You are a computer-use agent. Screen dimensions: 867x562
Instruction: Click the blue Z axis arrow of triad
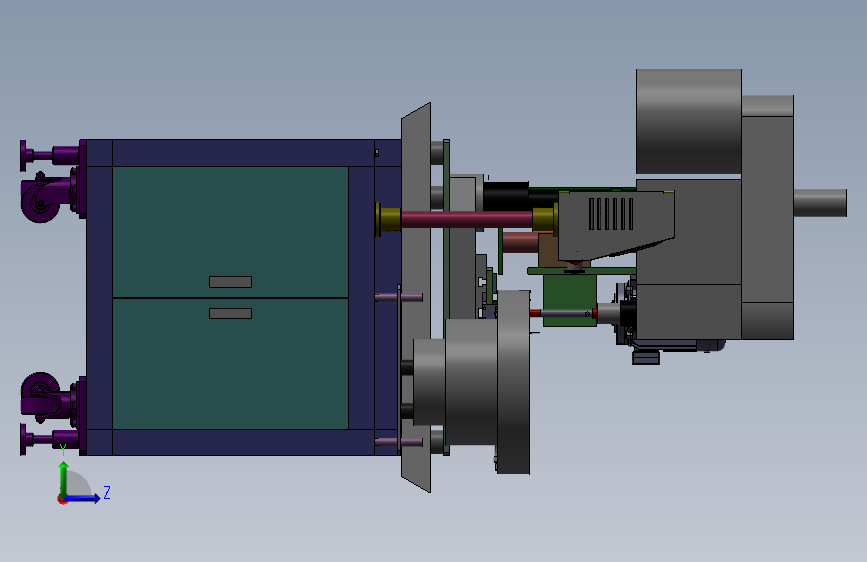tap(83, 498)
